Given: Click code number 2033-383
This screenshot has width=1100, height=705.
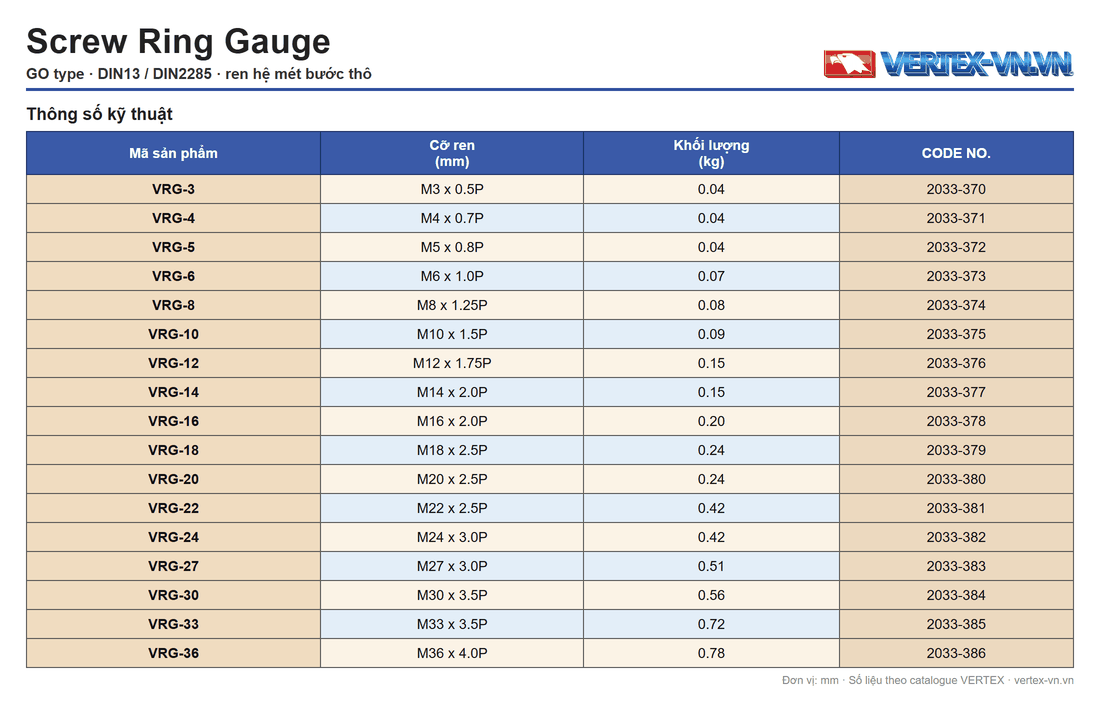Looking at the screenshot, I should [956, 566].
